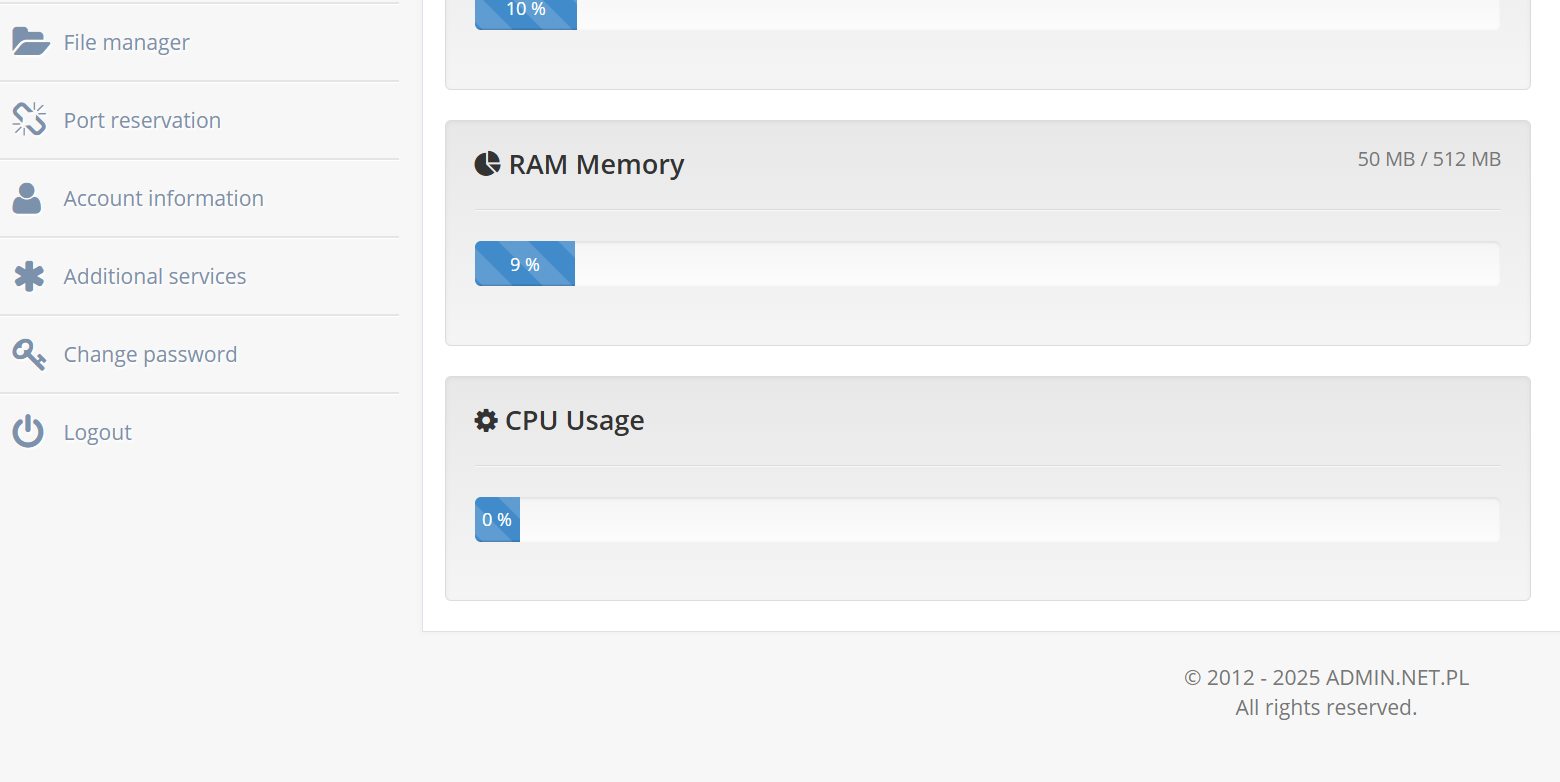
Task: Click the ADMIN.NET.PL copyright footer text
Action: [x=1326, y=677]
